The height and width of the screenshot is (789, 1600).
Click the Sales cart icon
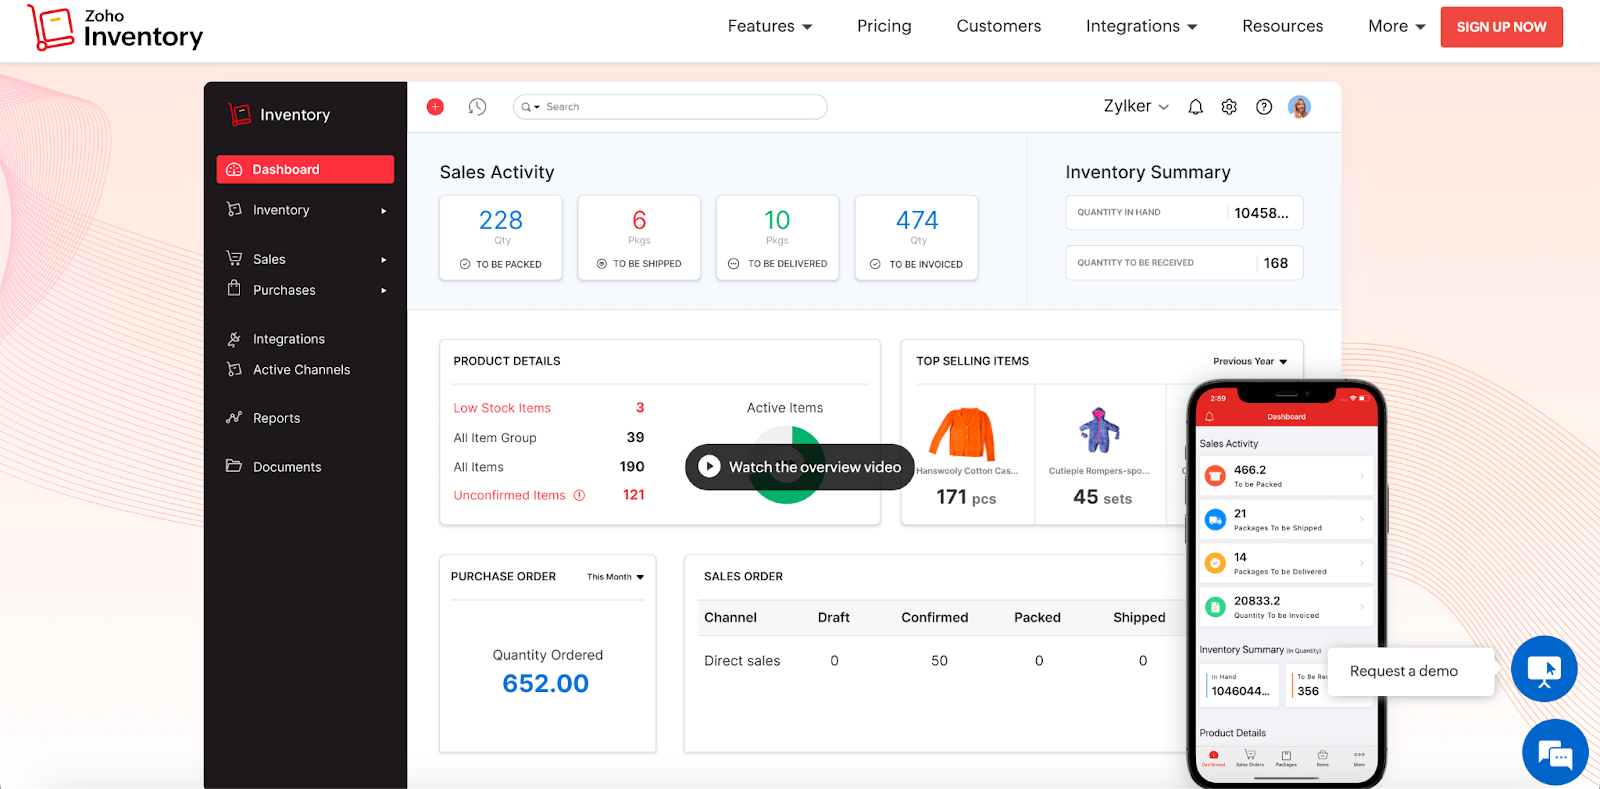point(234,258)
